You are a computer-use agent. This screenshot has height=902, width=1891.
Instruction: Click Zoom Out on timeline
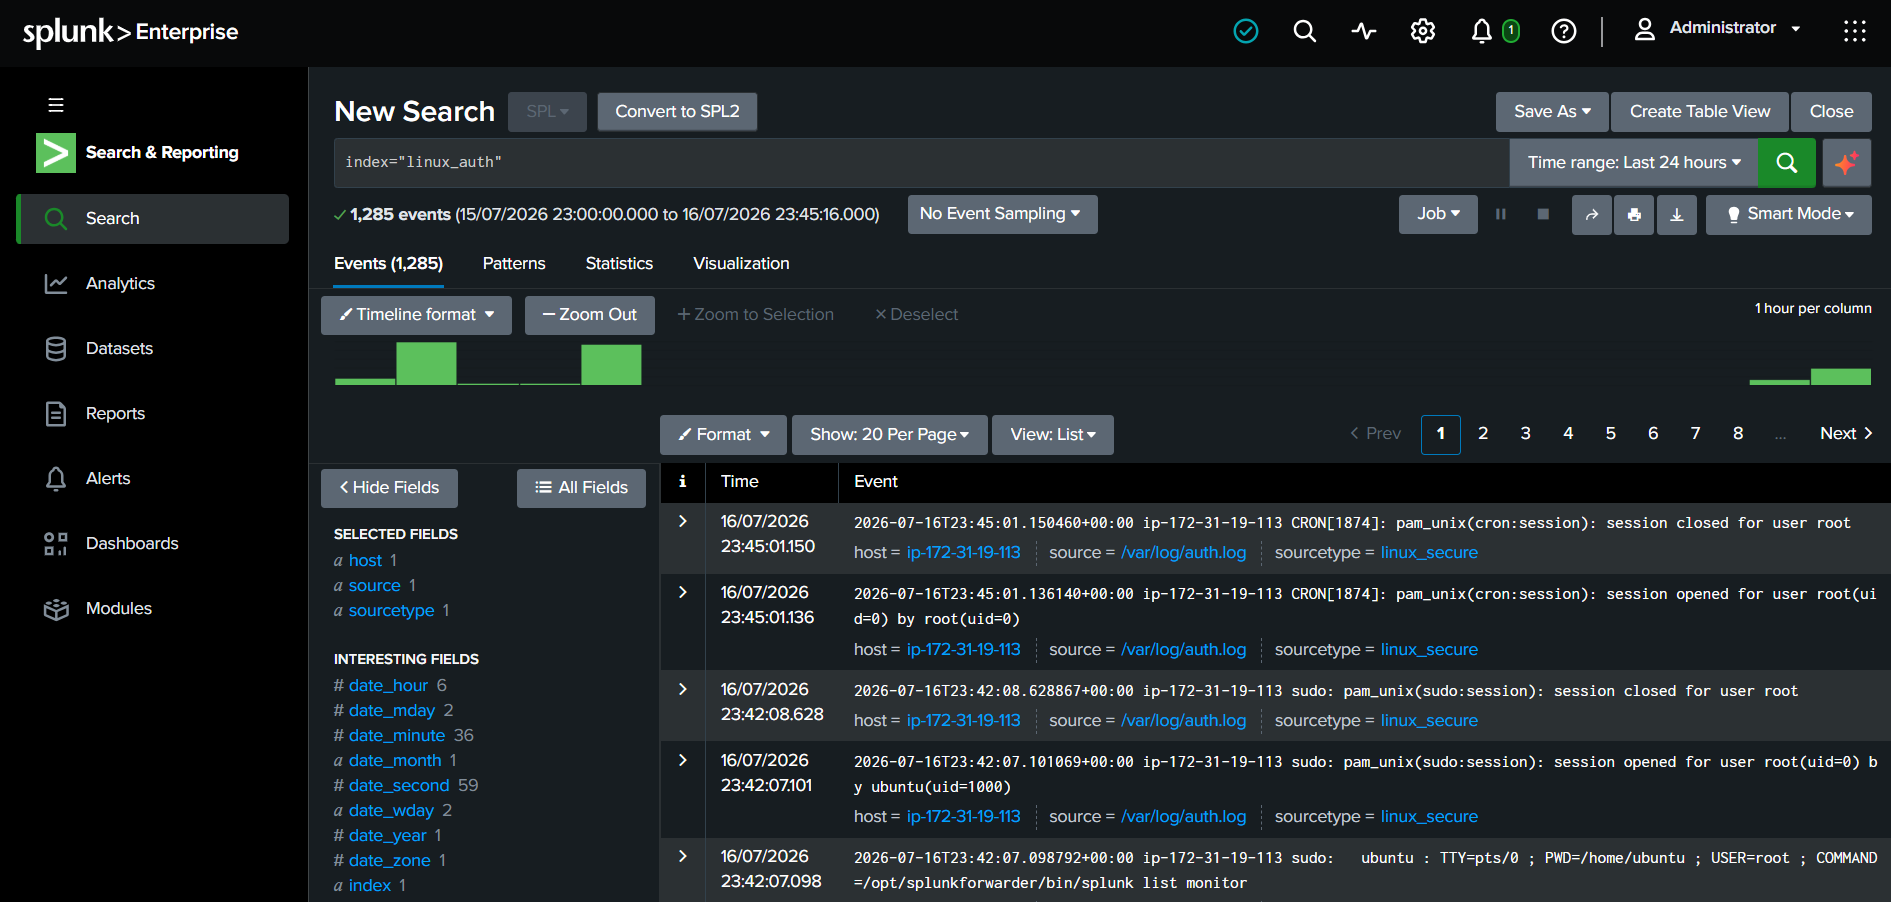[589, 315]
